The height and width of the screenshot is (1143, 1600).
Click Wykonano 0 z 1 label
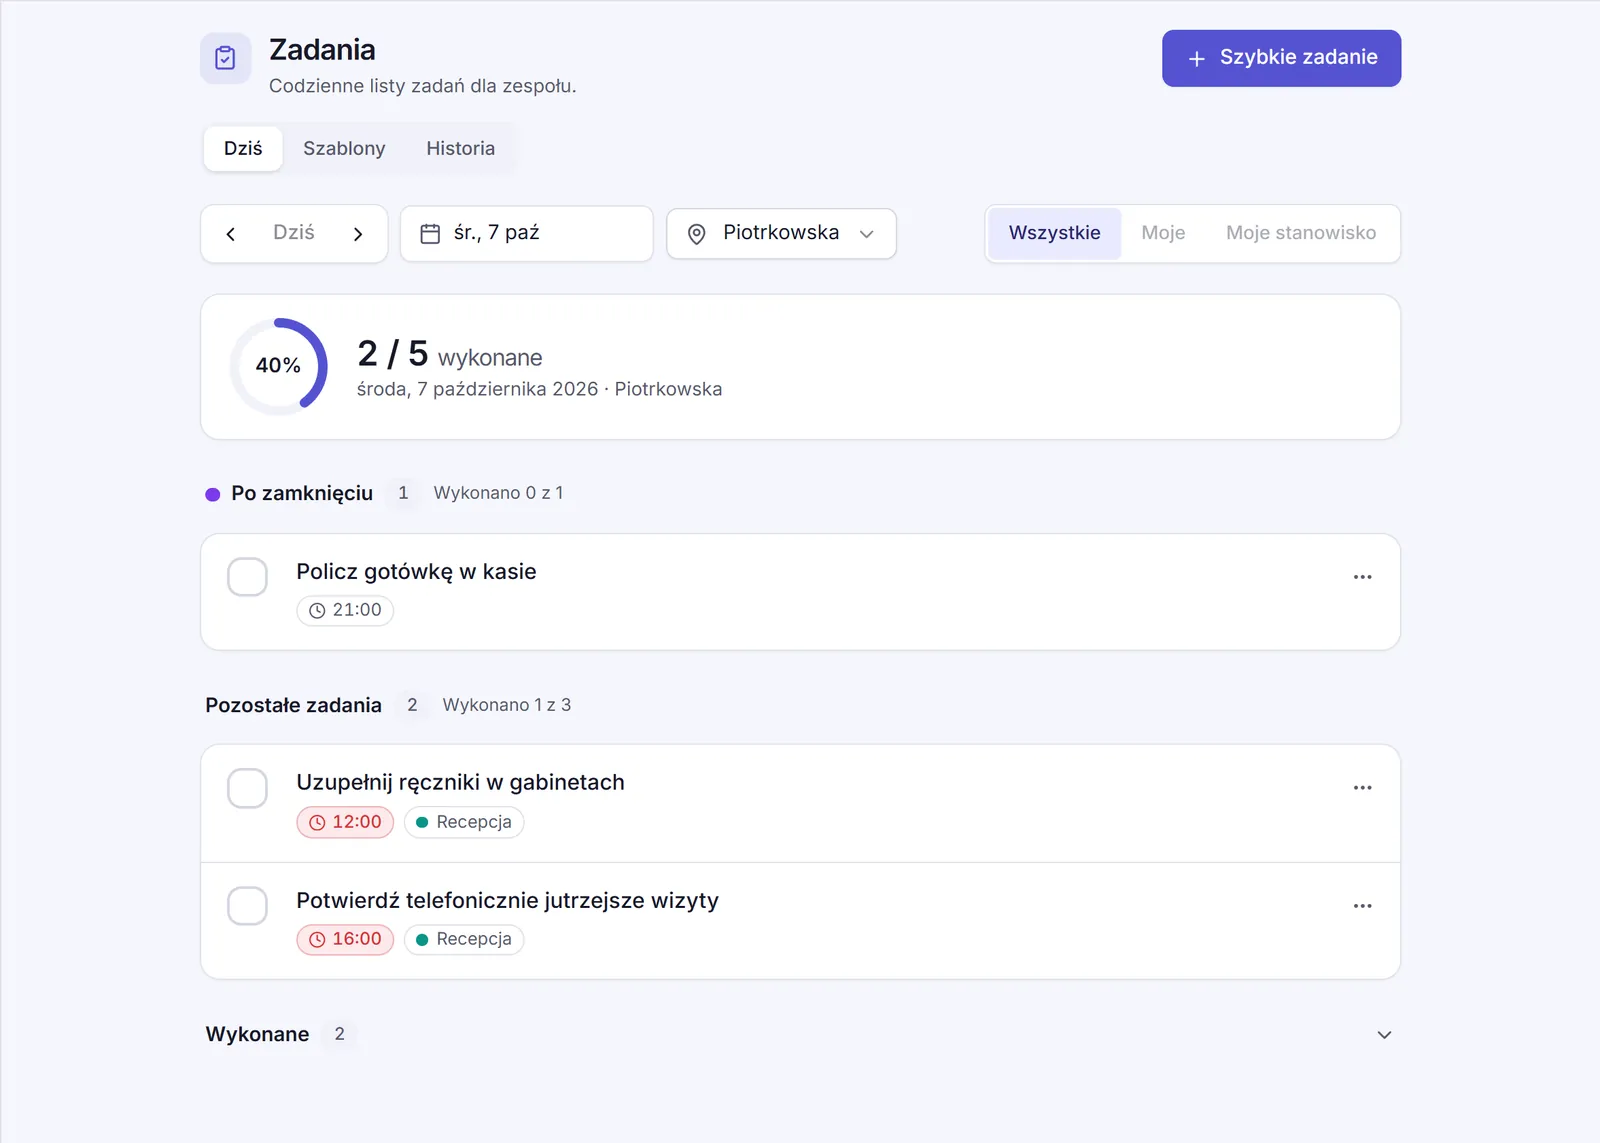point(498,493)
